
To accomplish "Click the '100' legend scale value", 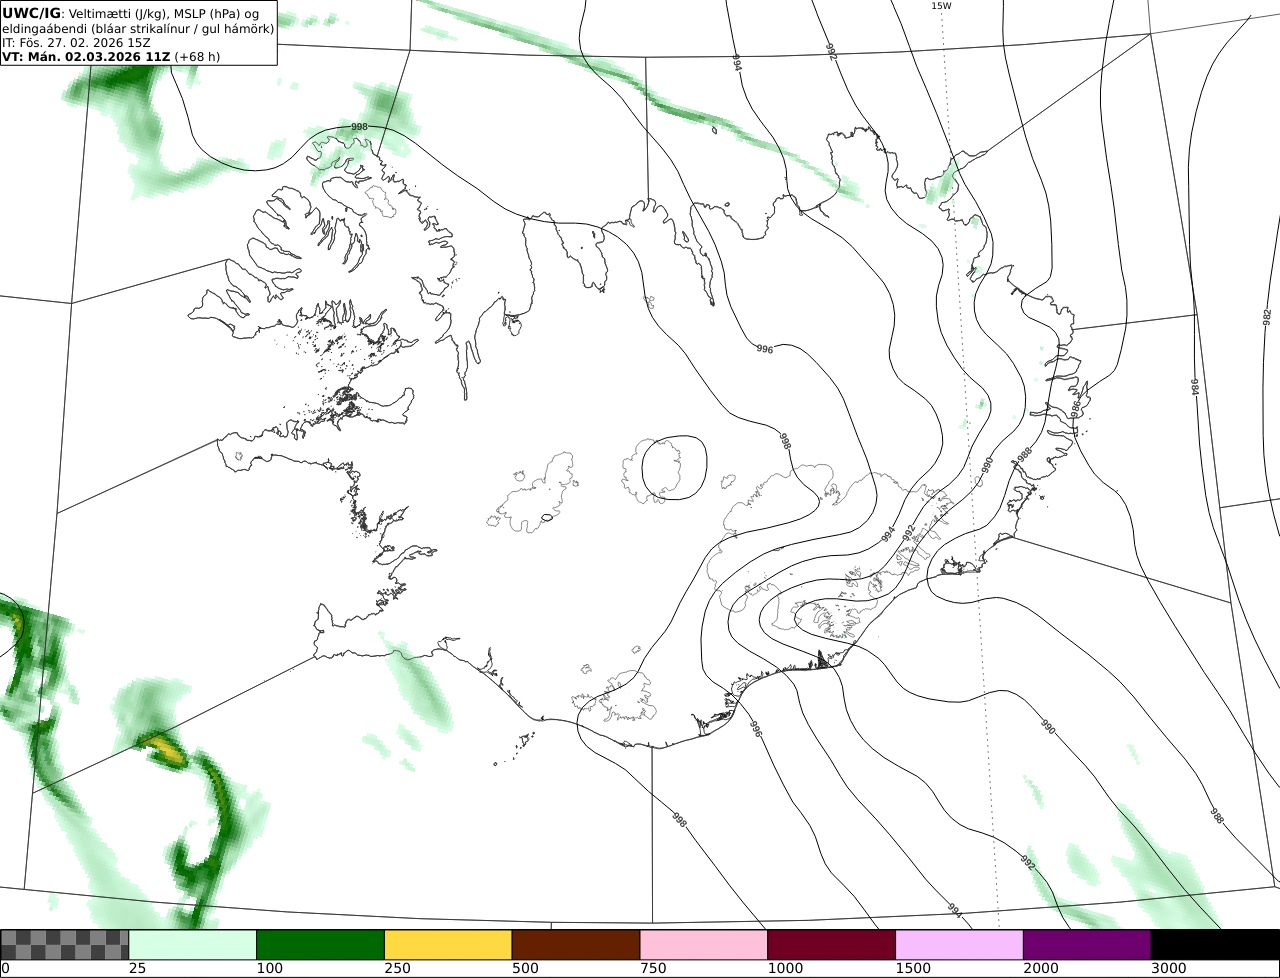I will pyautogui.click(x=269, y=969).
